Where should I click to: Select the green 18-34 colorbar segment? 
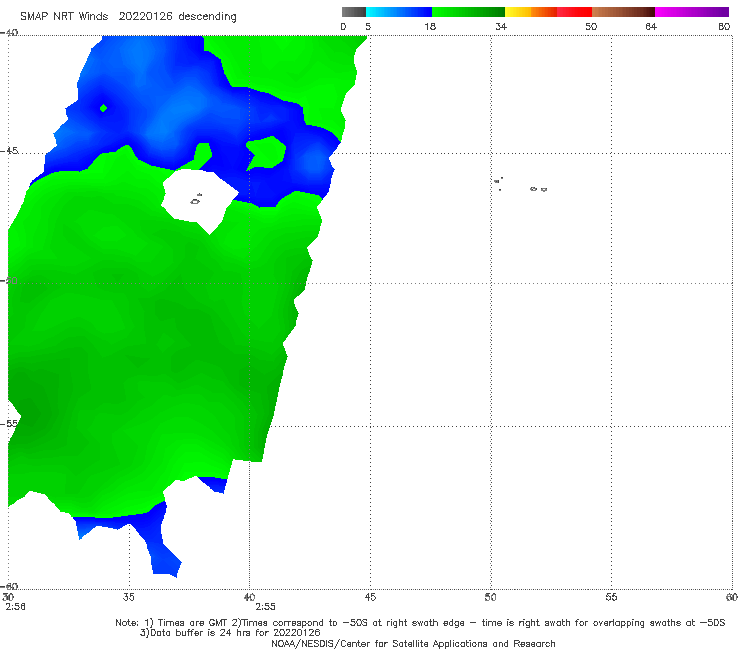click(468, 12)
